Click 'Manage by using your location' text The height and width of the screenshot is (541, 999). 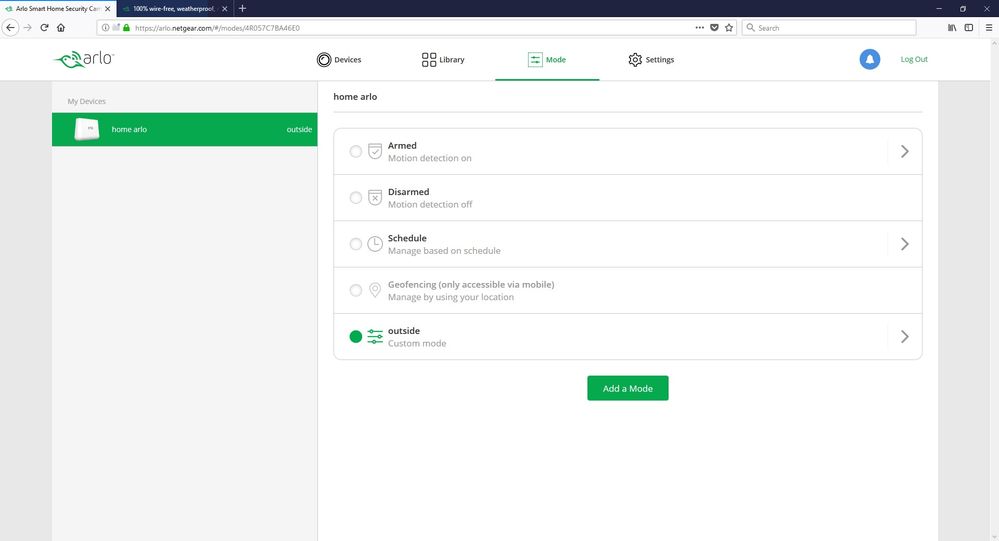(x=450, y=297)
